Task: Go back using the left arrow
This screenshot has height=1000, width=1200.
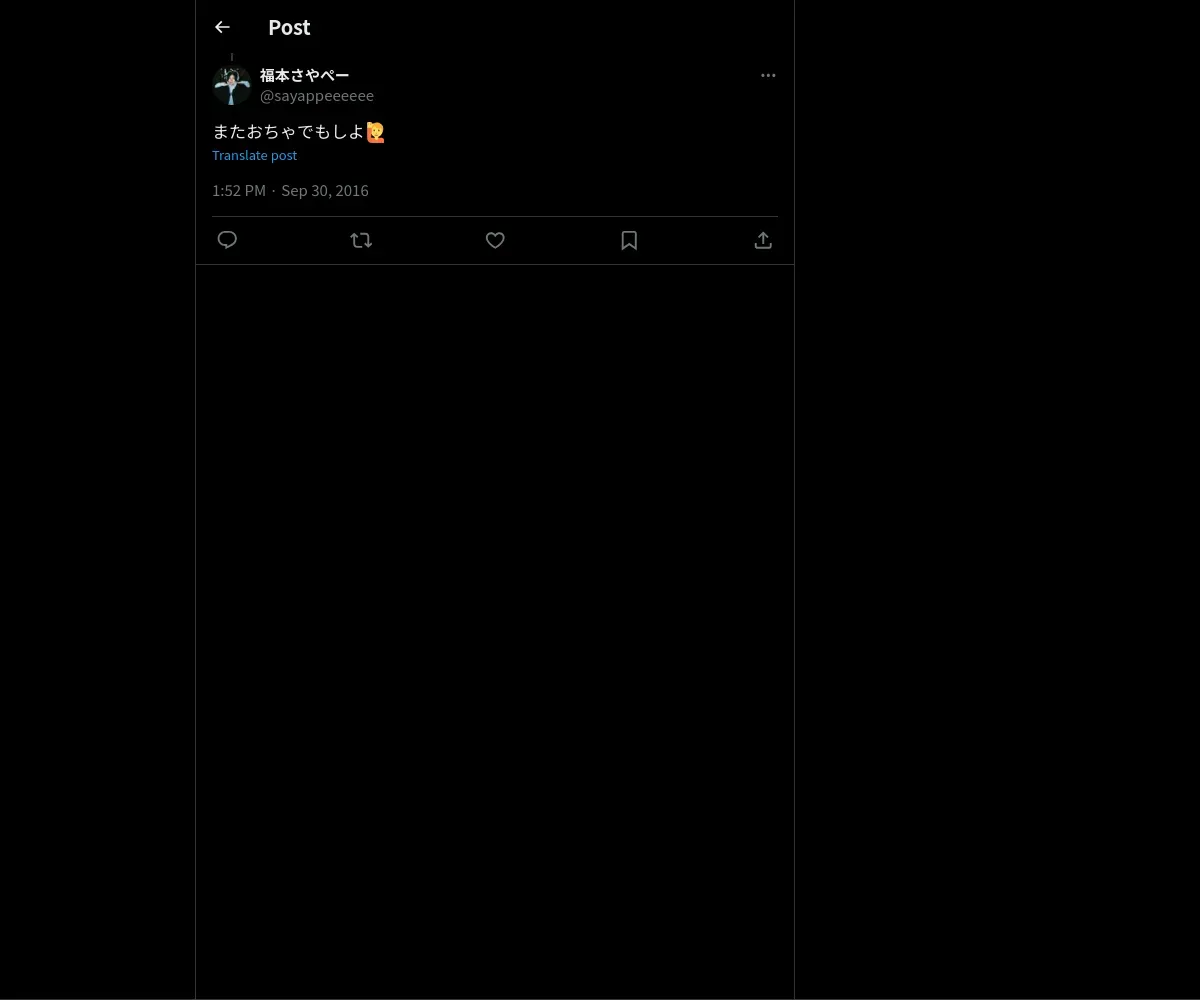Action: pyautogui.click(x=222, y=27)
